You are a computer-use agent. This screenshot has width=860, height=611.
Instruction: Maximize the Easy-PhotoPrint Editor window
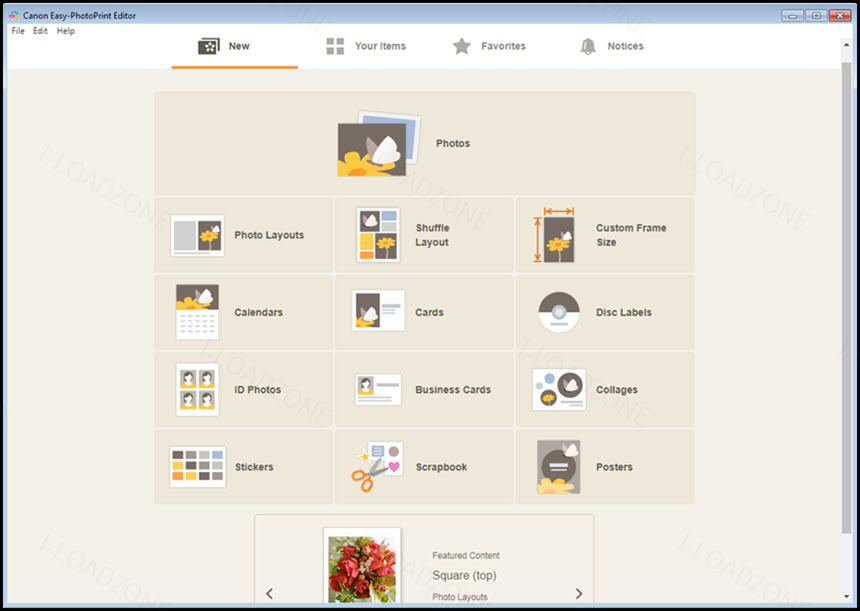[x=816, y=15]
